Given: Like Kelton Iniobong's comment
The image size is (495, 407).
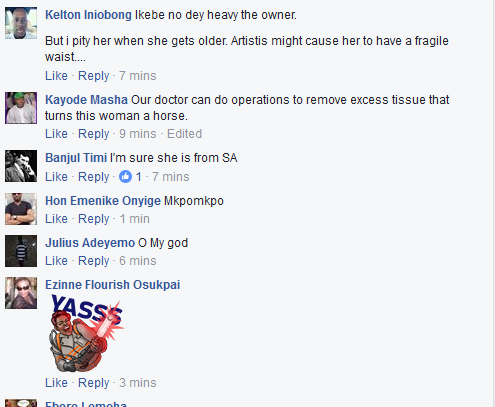Looking at the screenshot, I should tap(56, 76).
